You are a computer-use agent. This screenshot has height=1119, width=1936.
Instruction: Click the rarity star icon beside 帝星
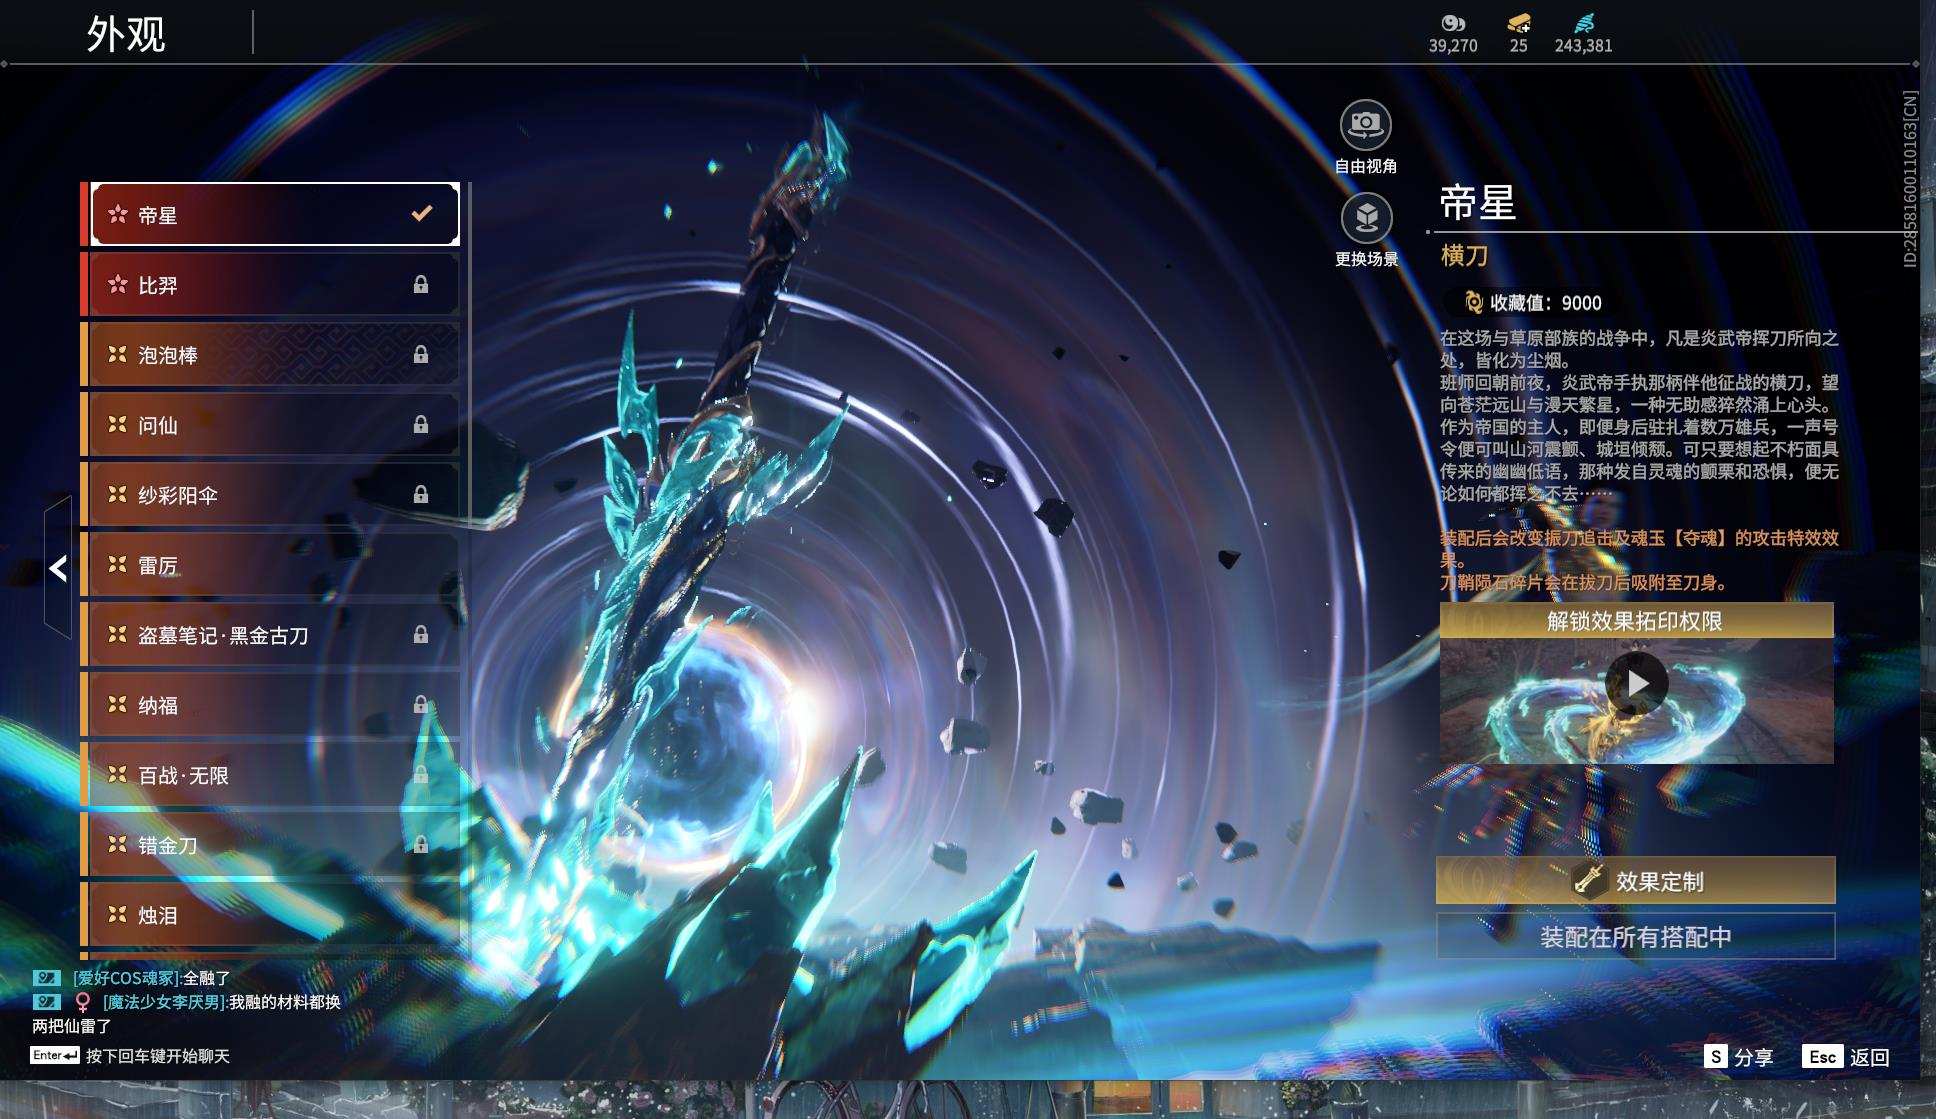coord(118,214)
